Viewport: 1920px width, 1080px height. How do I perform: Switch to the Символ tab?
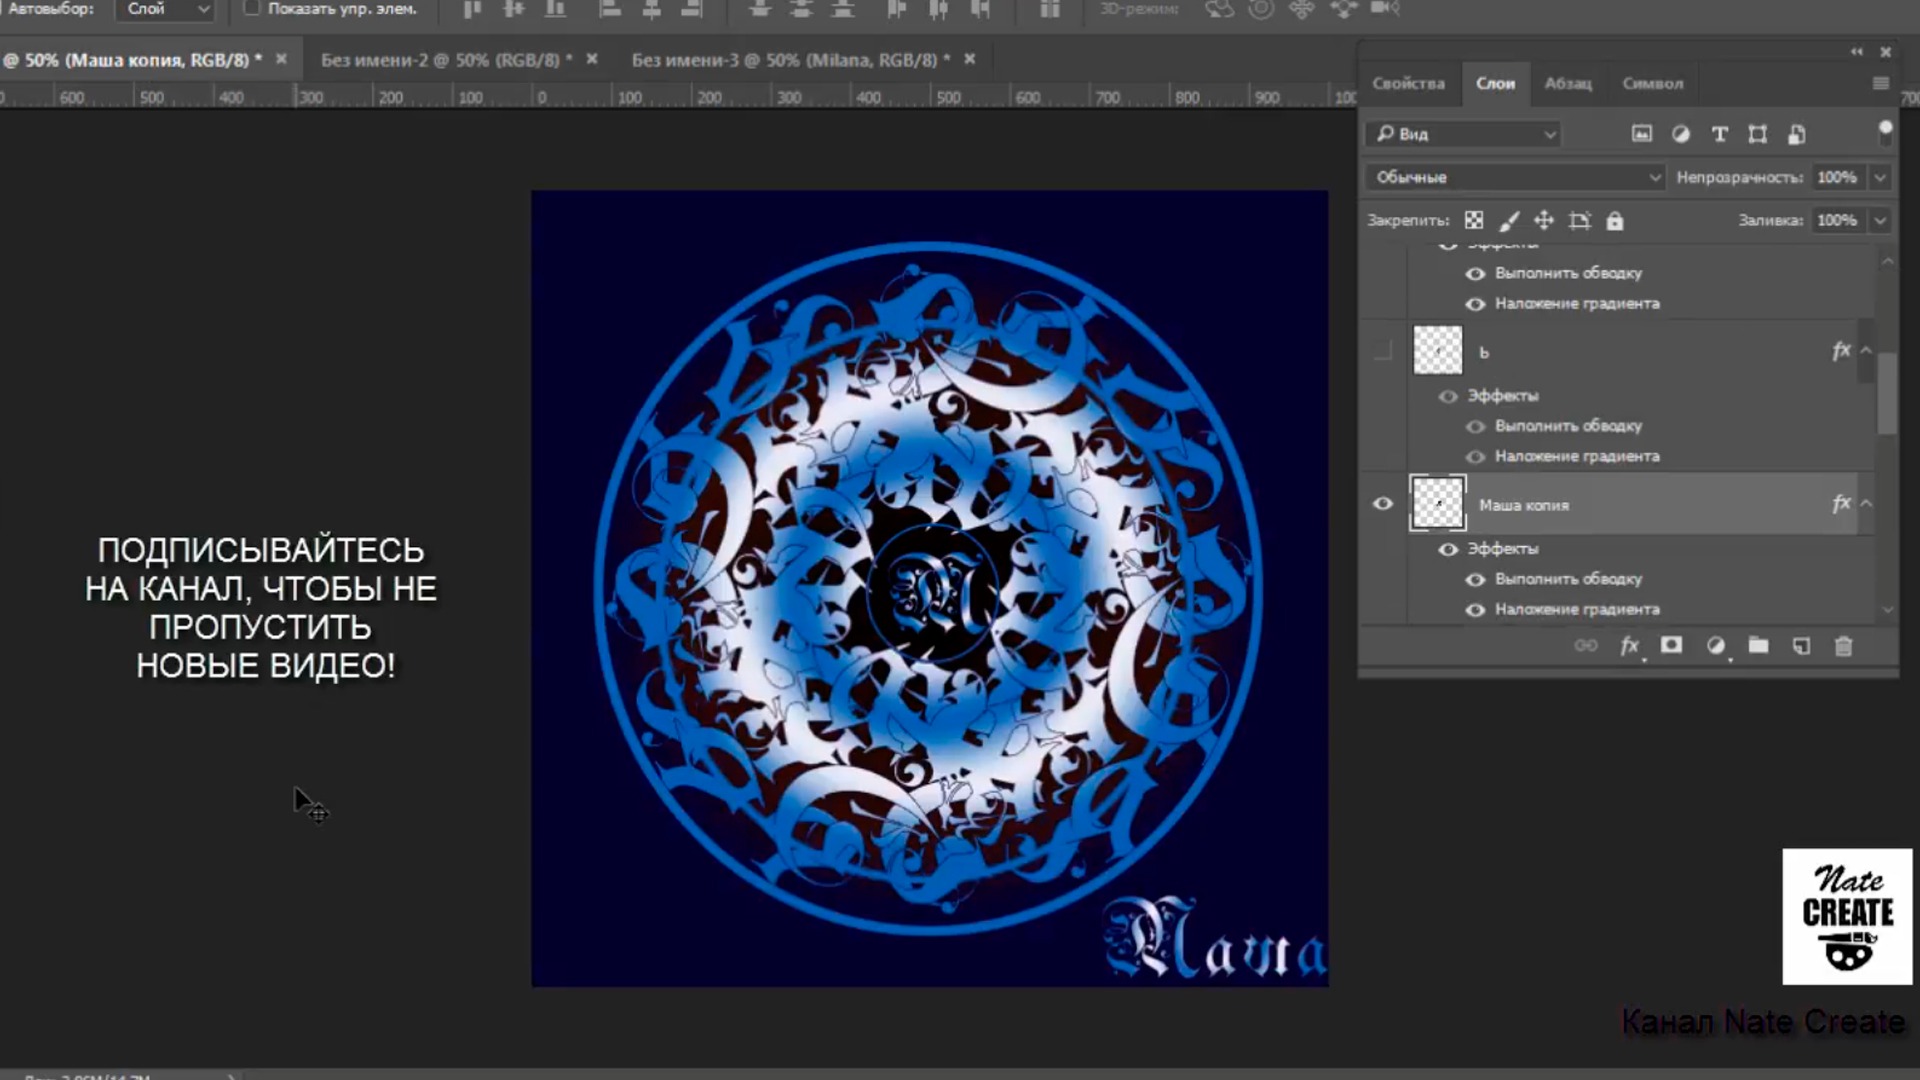[x=1652, y=84]
